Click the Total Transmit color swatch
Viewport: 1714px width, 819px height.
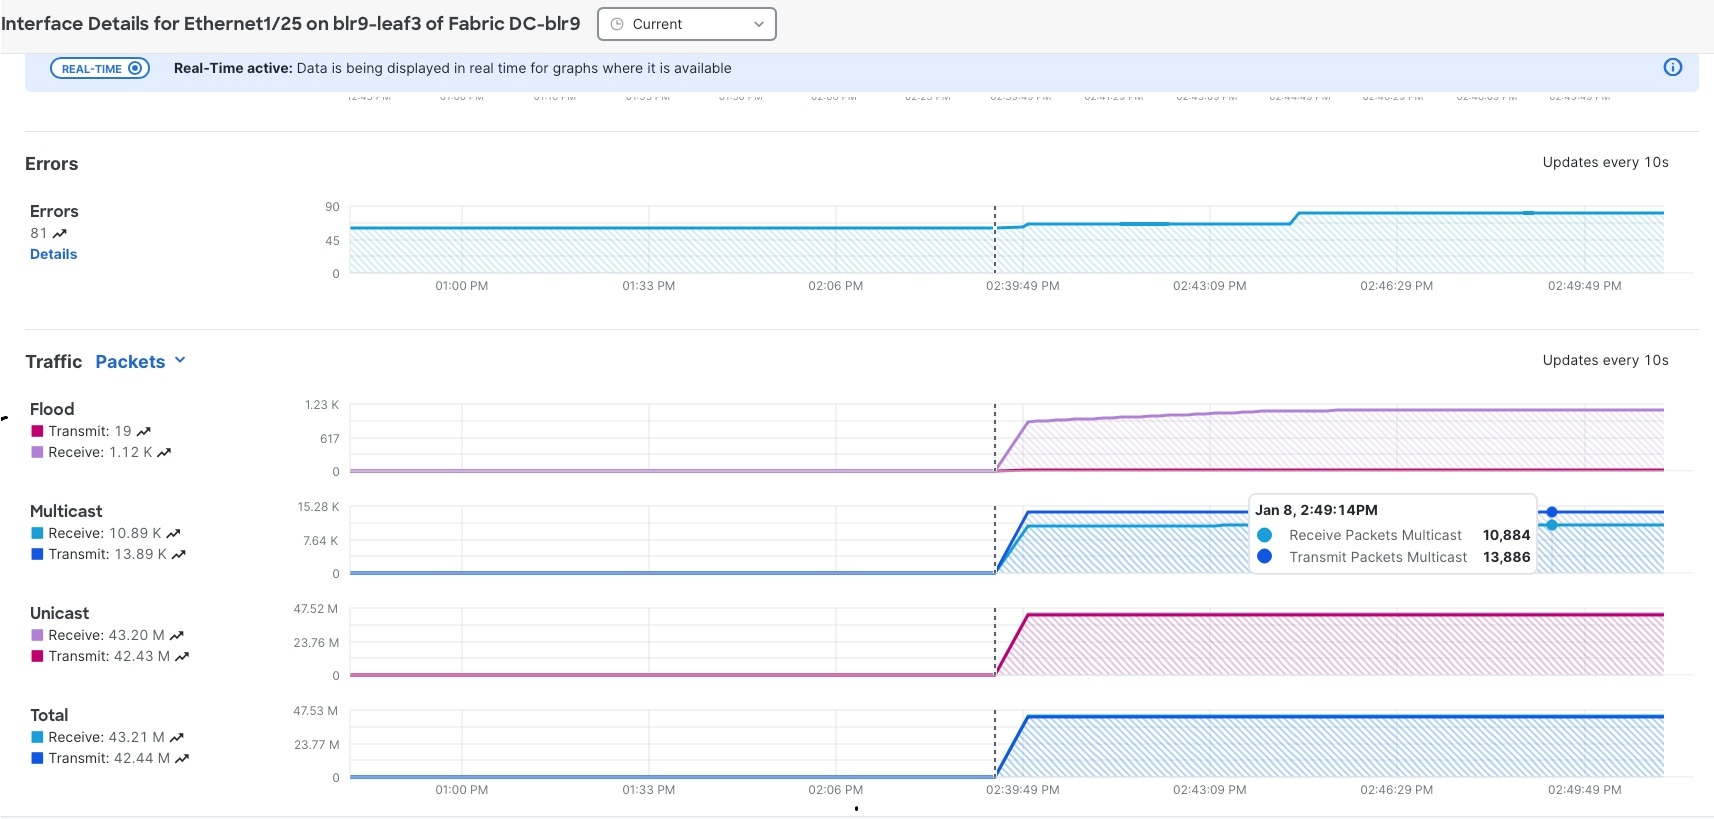(37, 758)
